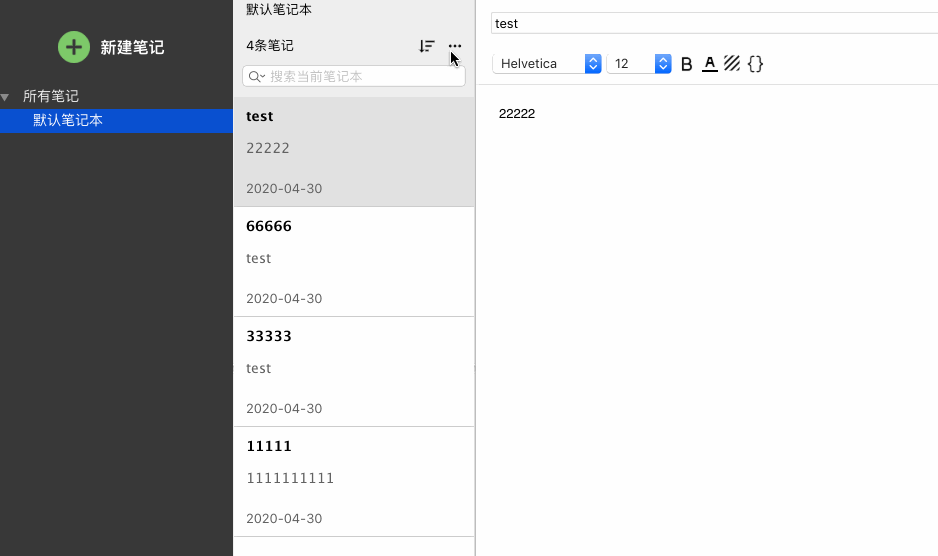Click the 2020-04-30 date under 66666

[284, 298]
